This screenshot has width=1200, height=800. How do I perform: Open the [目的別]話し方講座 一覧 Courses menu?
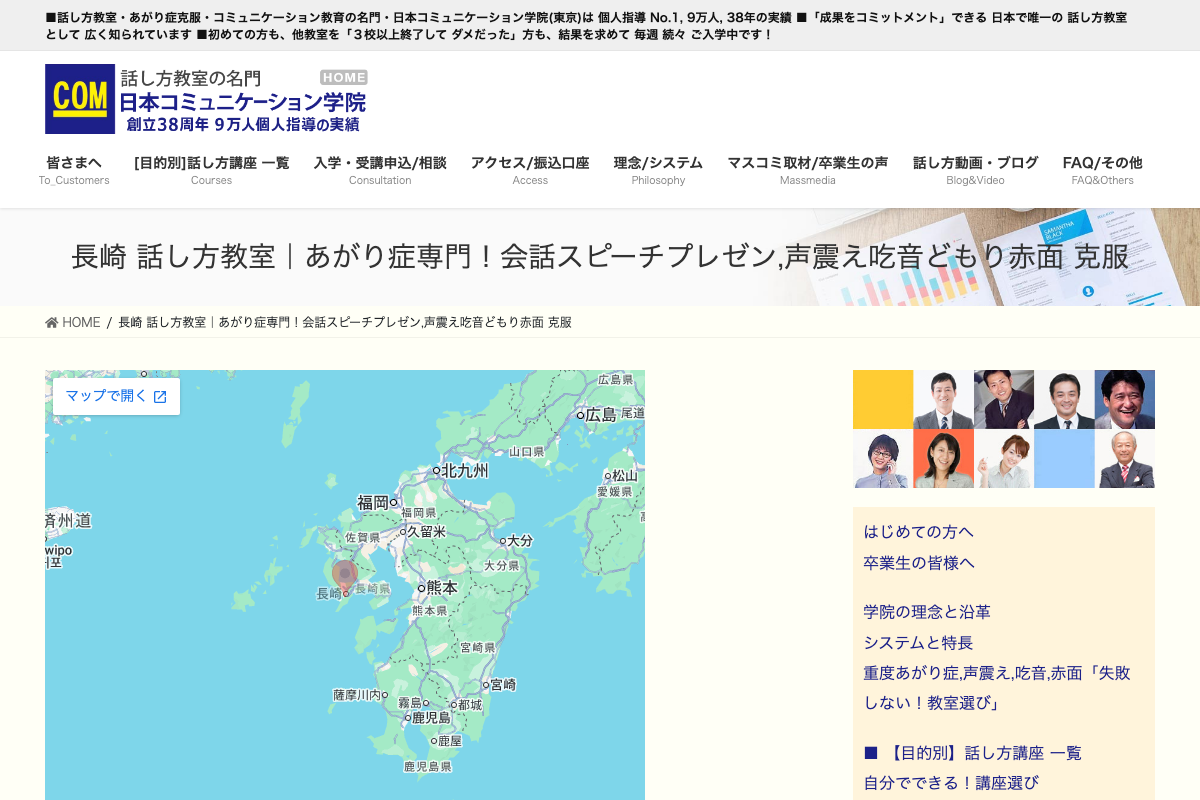[211, 170]
